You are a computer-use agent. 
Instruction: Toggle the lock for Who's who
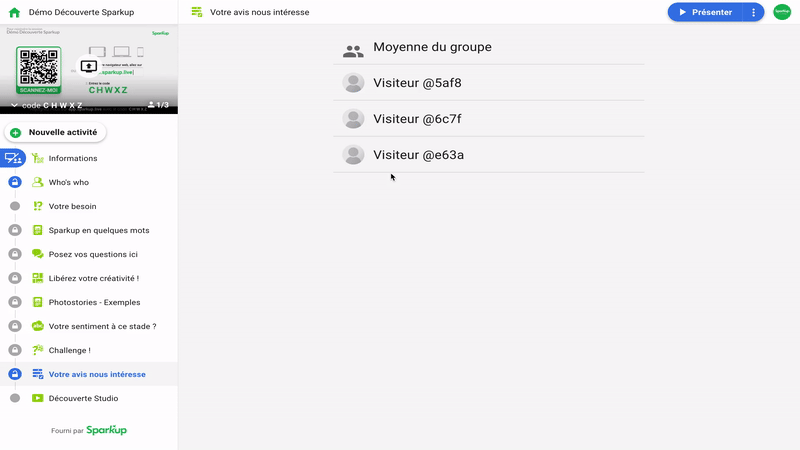coord(15,182)
